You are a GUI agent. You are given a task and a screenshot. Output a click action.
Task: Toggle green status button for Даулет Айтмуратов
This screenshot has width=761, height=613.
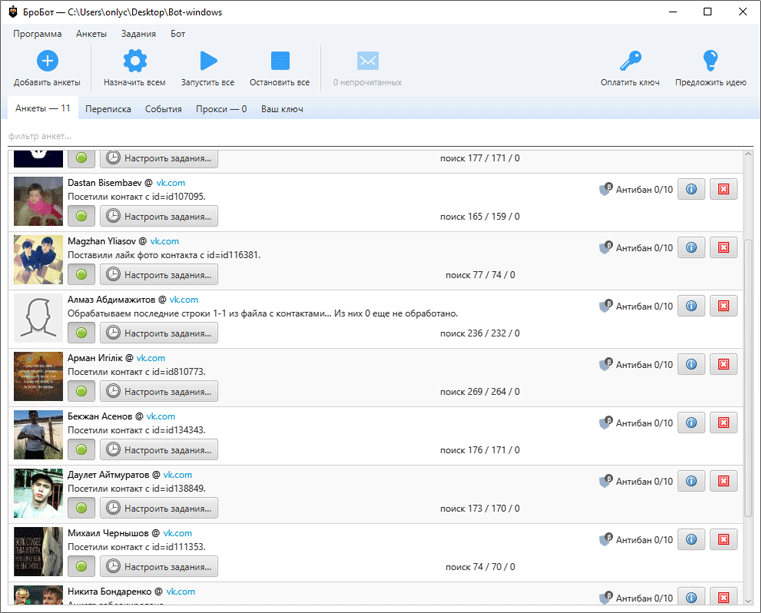82,508
